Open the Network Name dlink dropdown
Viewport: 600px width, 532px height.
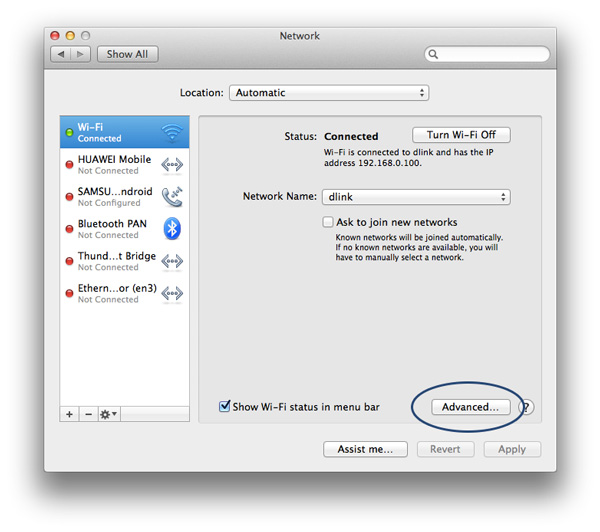[x=416, y=197]
